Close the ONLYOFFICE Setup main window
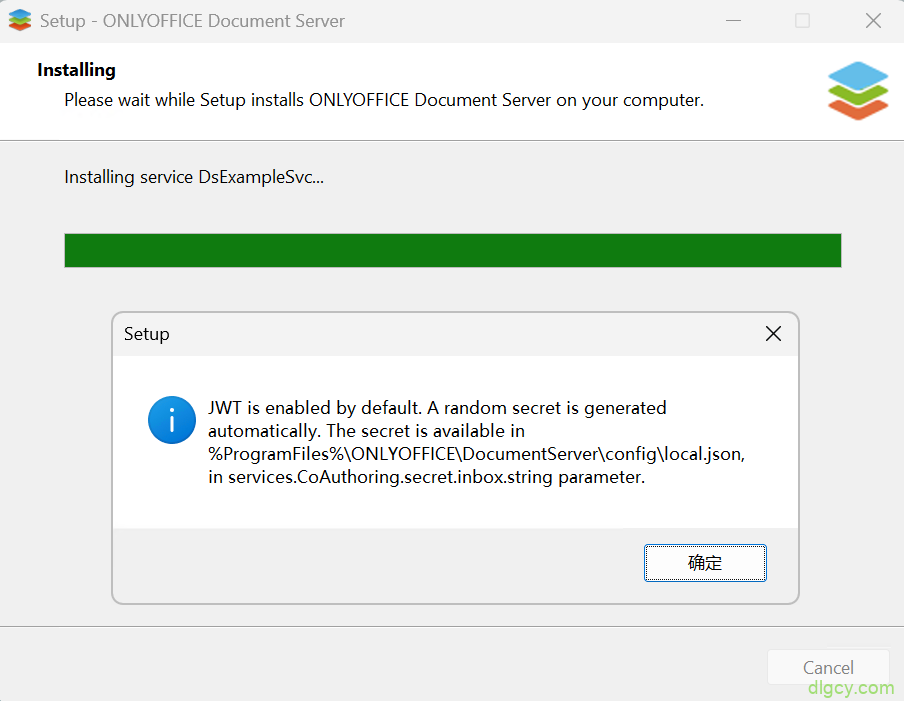The image size is (904, 701). pos(873,21)
